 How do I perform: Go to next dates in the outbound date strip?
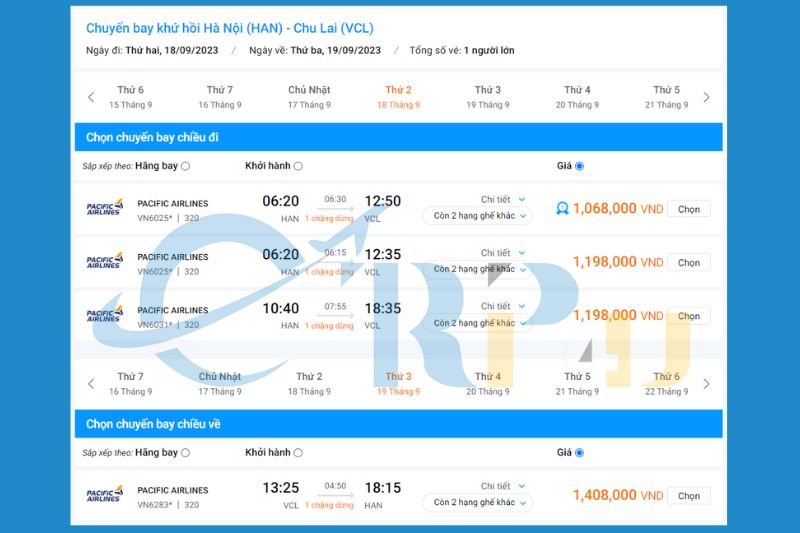point(706,97)
